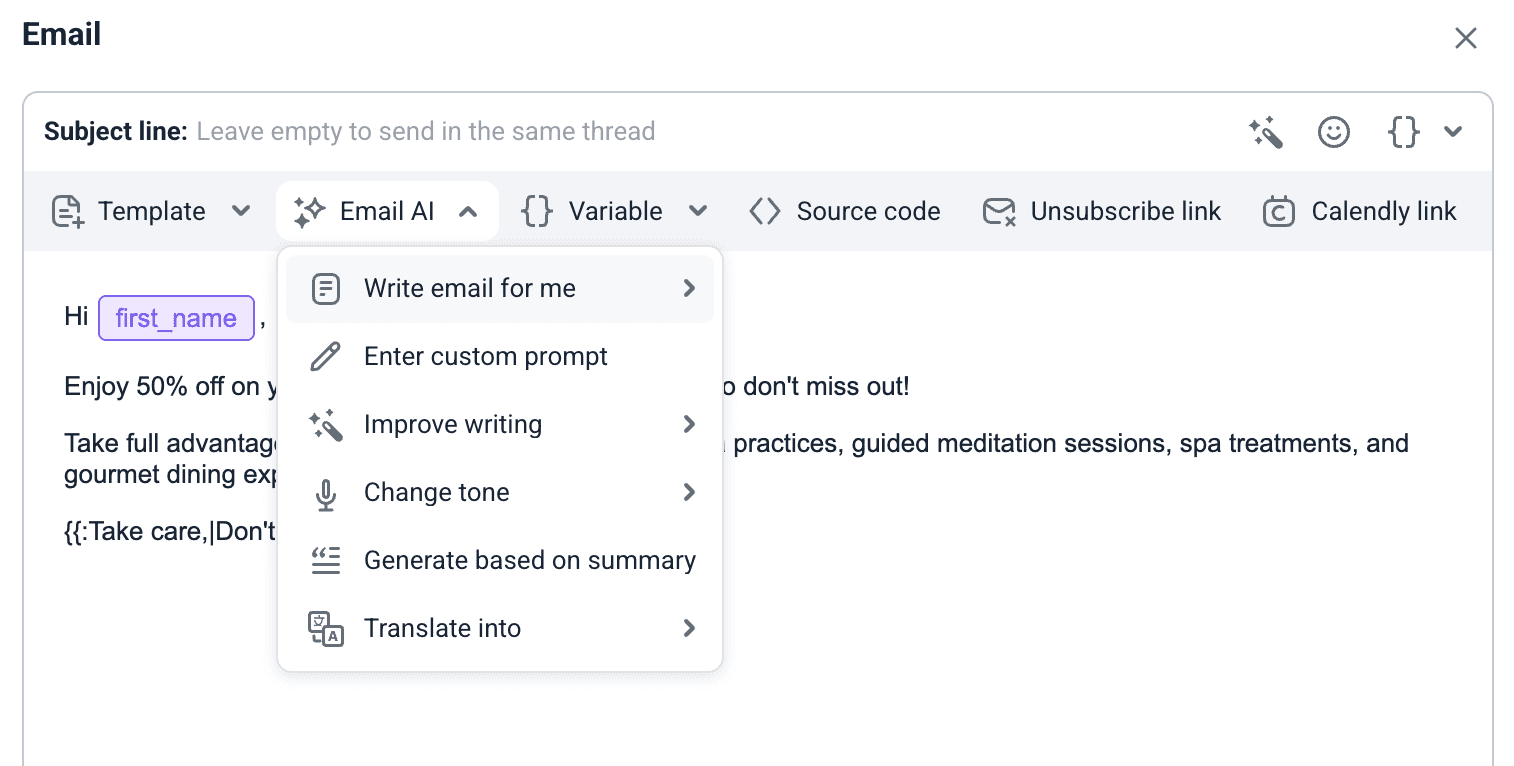Select Generate based on summary
This screenshot has width=1514, height=766.
click(x=530, y=561)
